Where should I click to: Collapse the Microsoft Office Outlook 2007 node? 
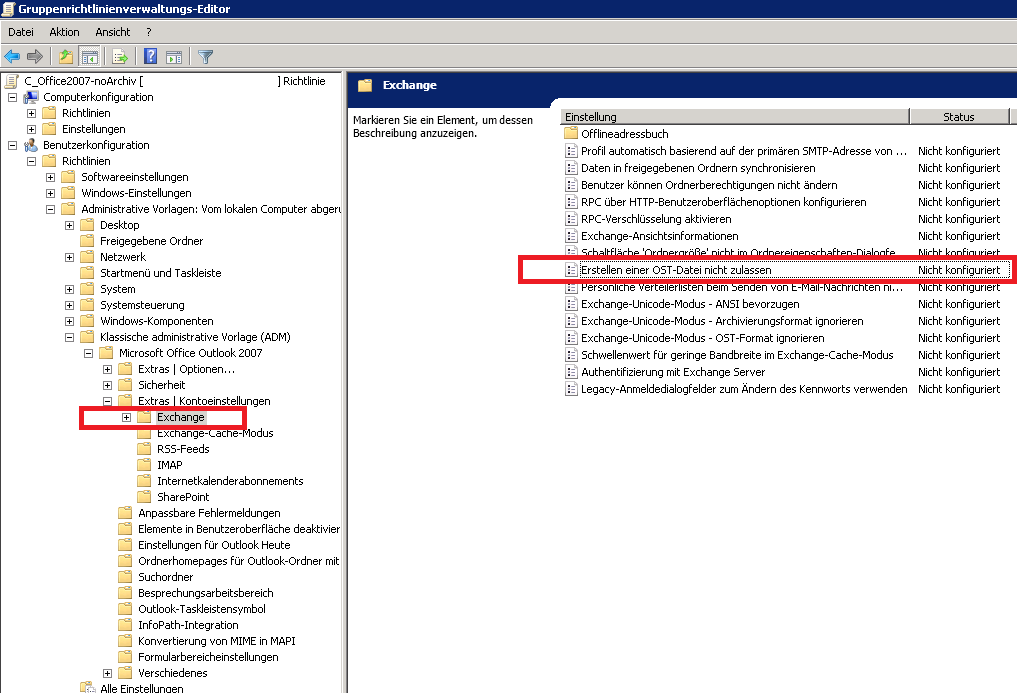pyautogui.click(x=89, y=353)
